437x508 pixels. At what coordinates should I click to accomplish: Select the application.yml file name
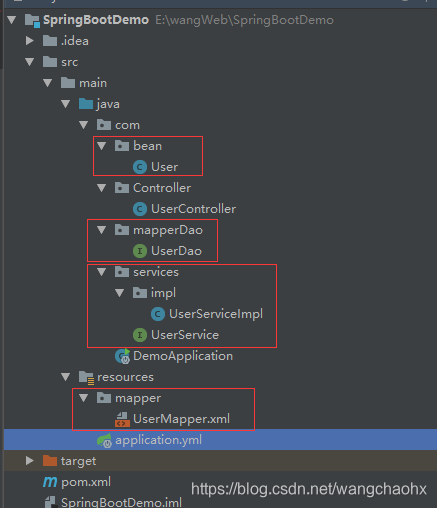[159, 441]
